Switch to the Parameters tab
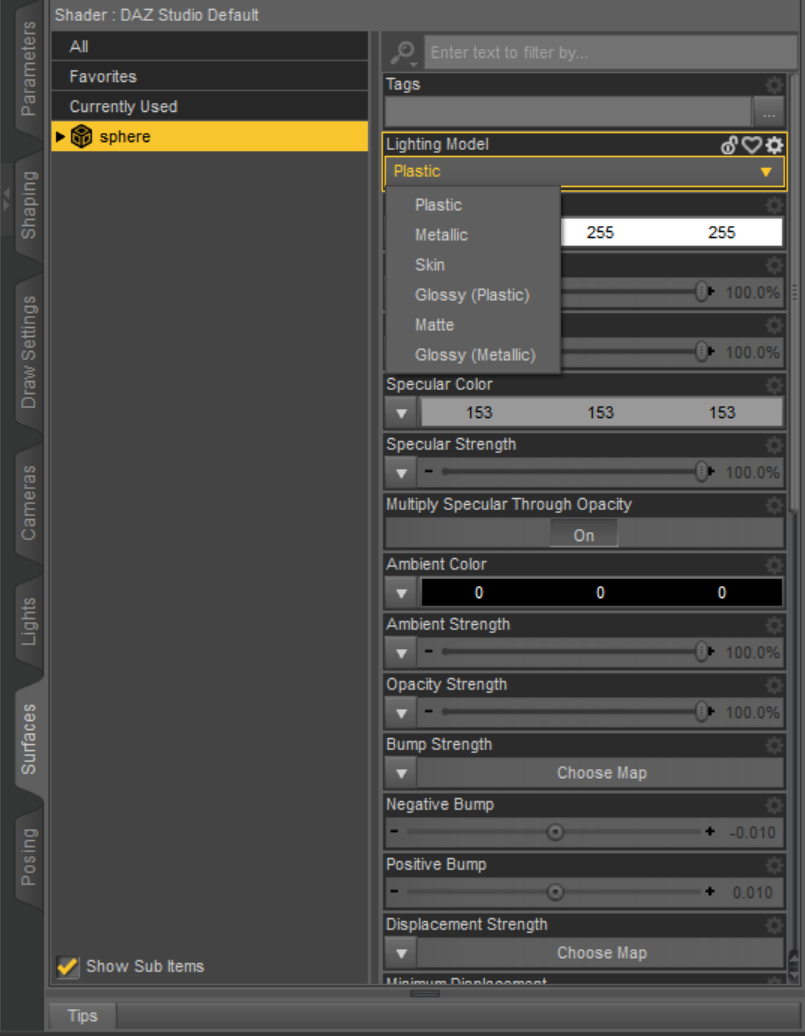The image size is (805, 1036). [x=28, y=69]
